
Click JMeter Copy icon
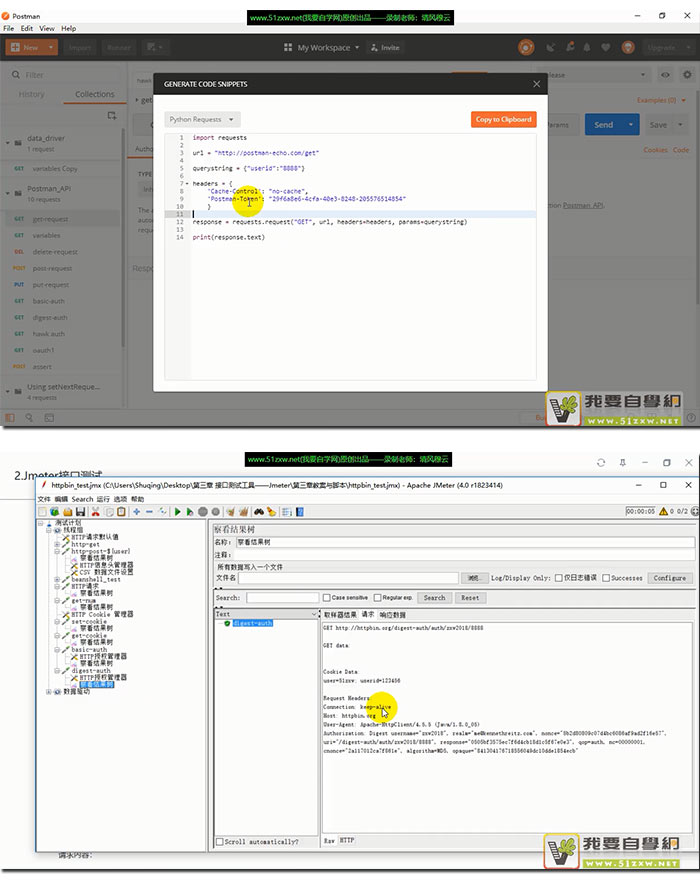tap(109, 511)
